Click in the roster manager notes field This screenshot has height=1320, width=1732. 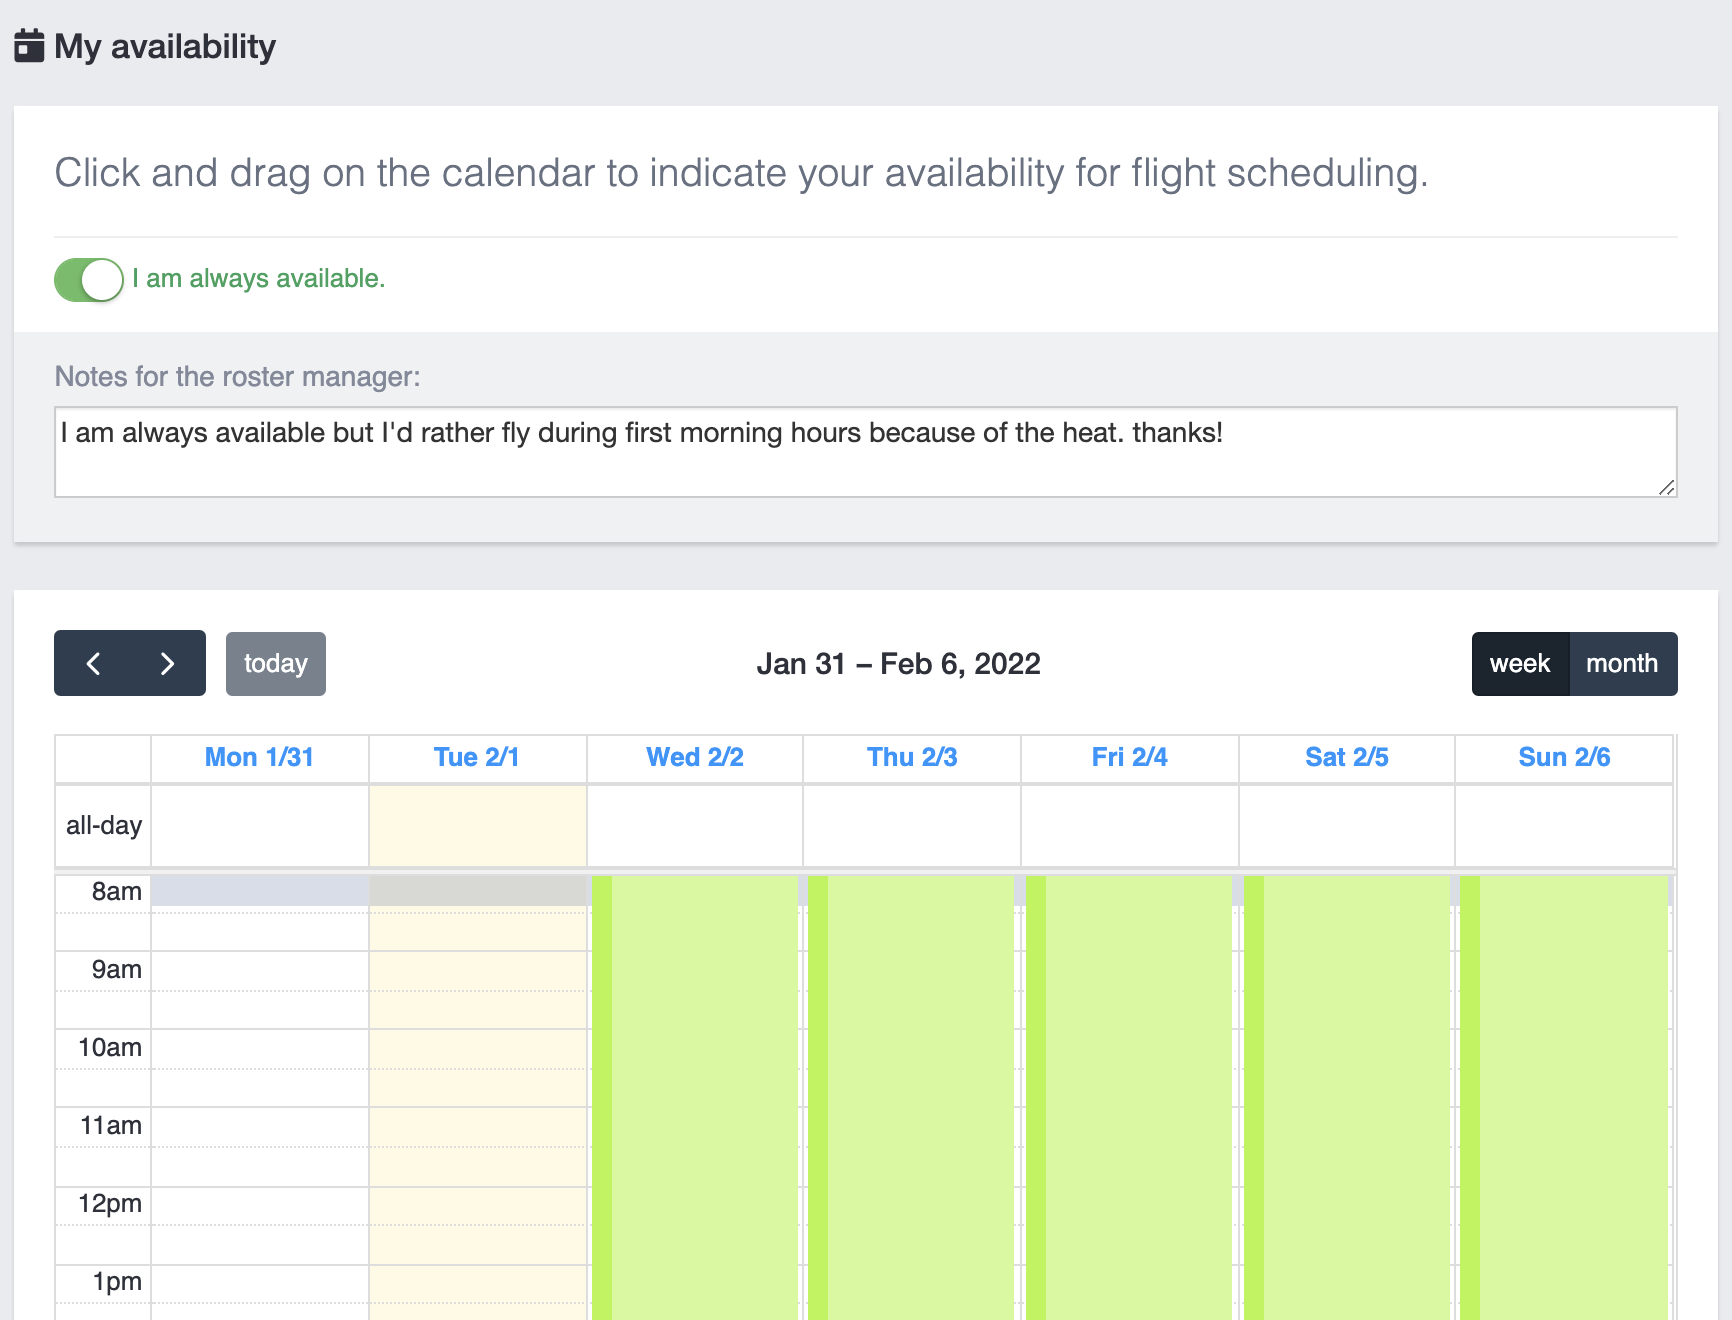point(865,452)
